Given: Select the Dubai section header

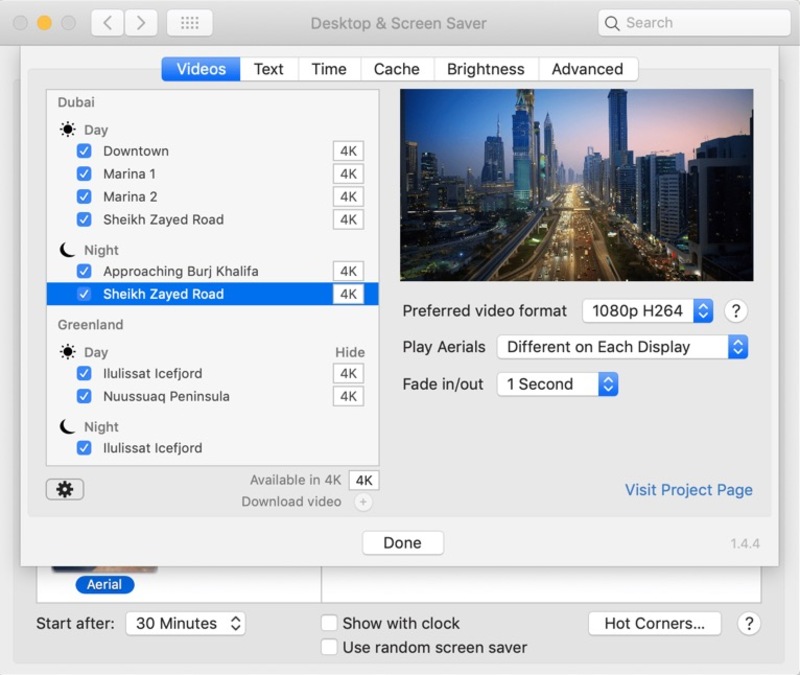Looking at the screenshot, I should point(76,103).
